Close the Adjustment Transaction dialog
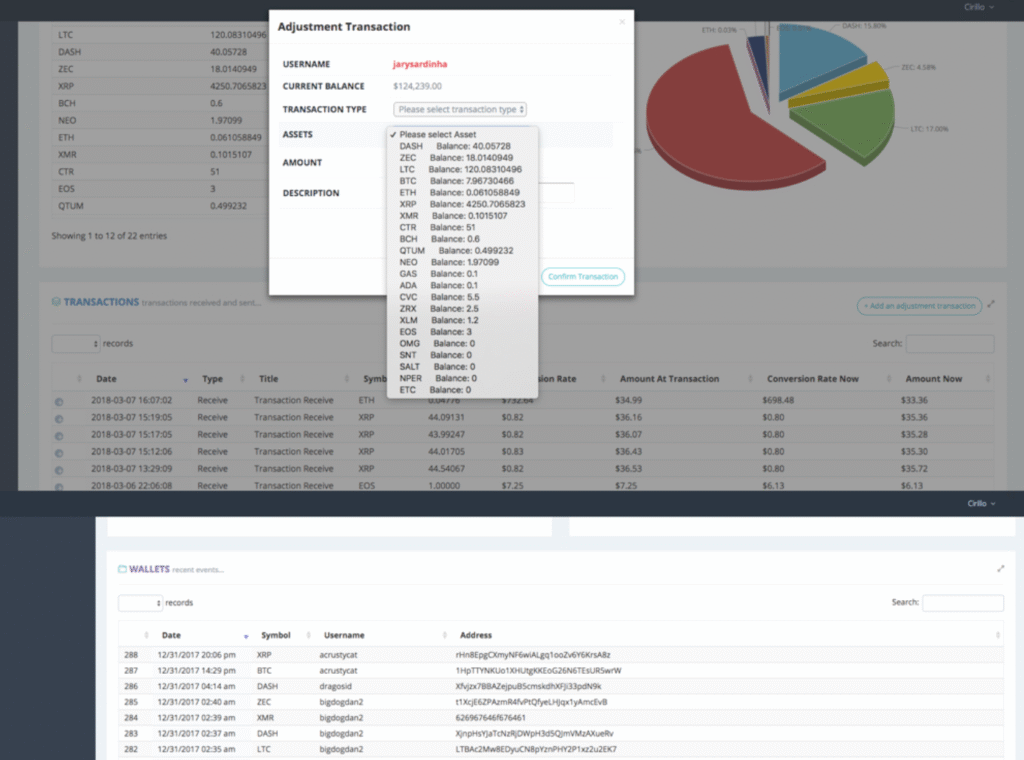Image resolution: width=1024 pixels, height=760 pixels. (621, 20)
